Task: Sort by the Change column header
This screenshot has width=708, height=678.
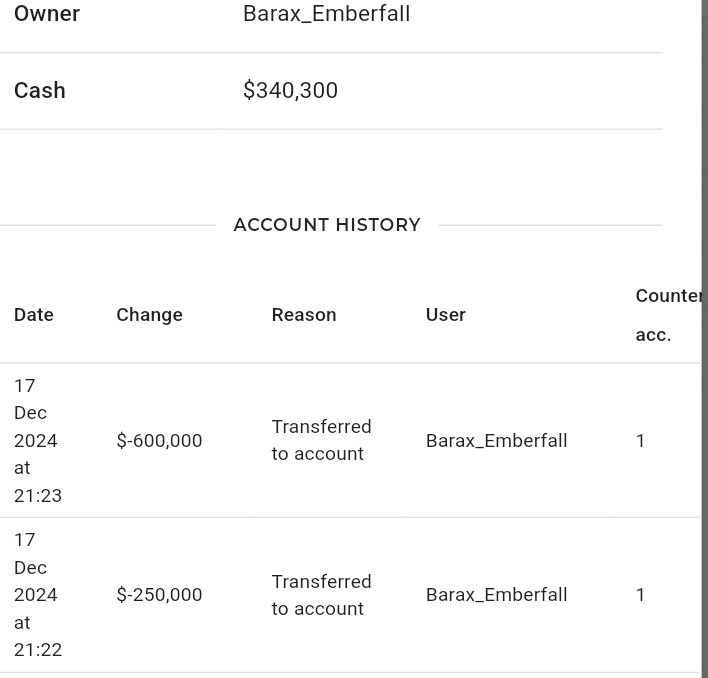Action: click(149, 315)
